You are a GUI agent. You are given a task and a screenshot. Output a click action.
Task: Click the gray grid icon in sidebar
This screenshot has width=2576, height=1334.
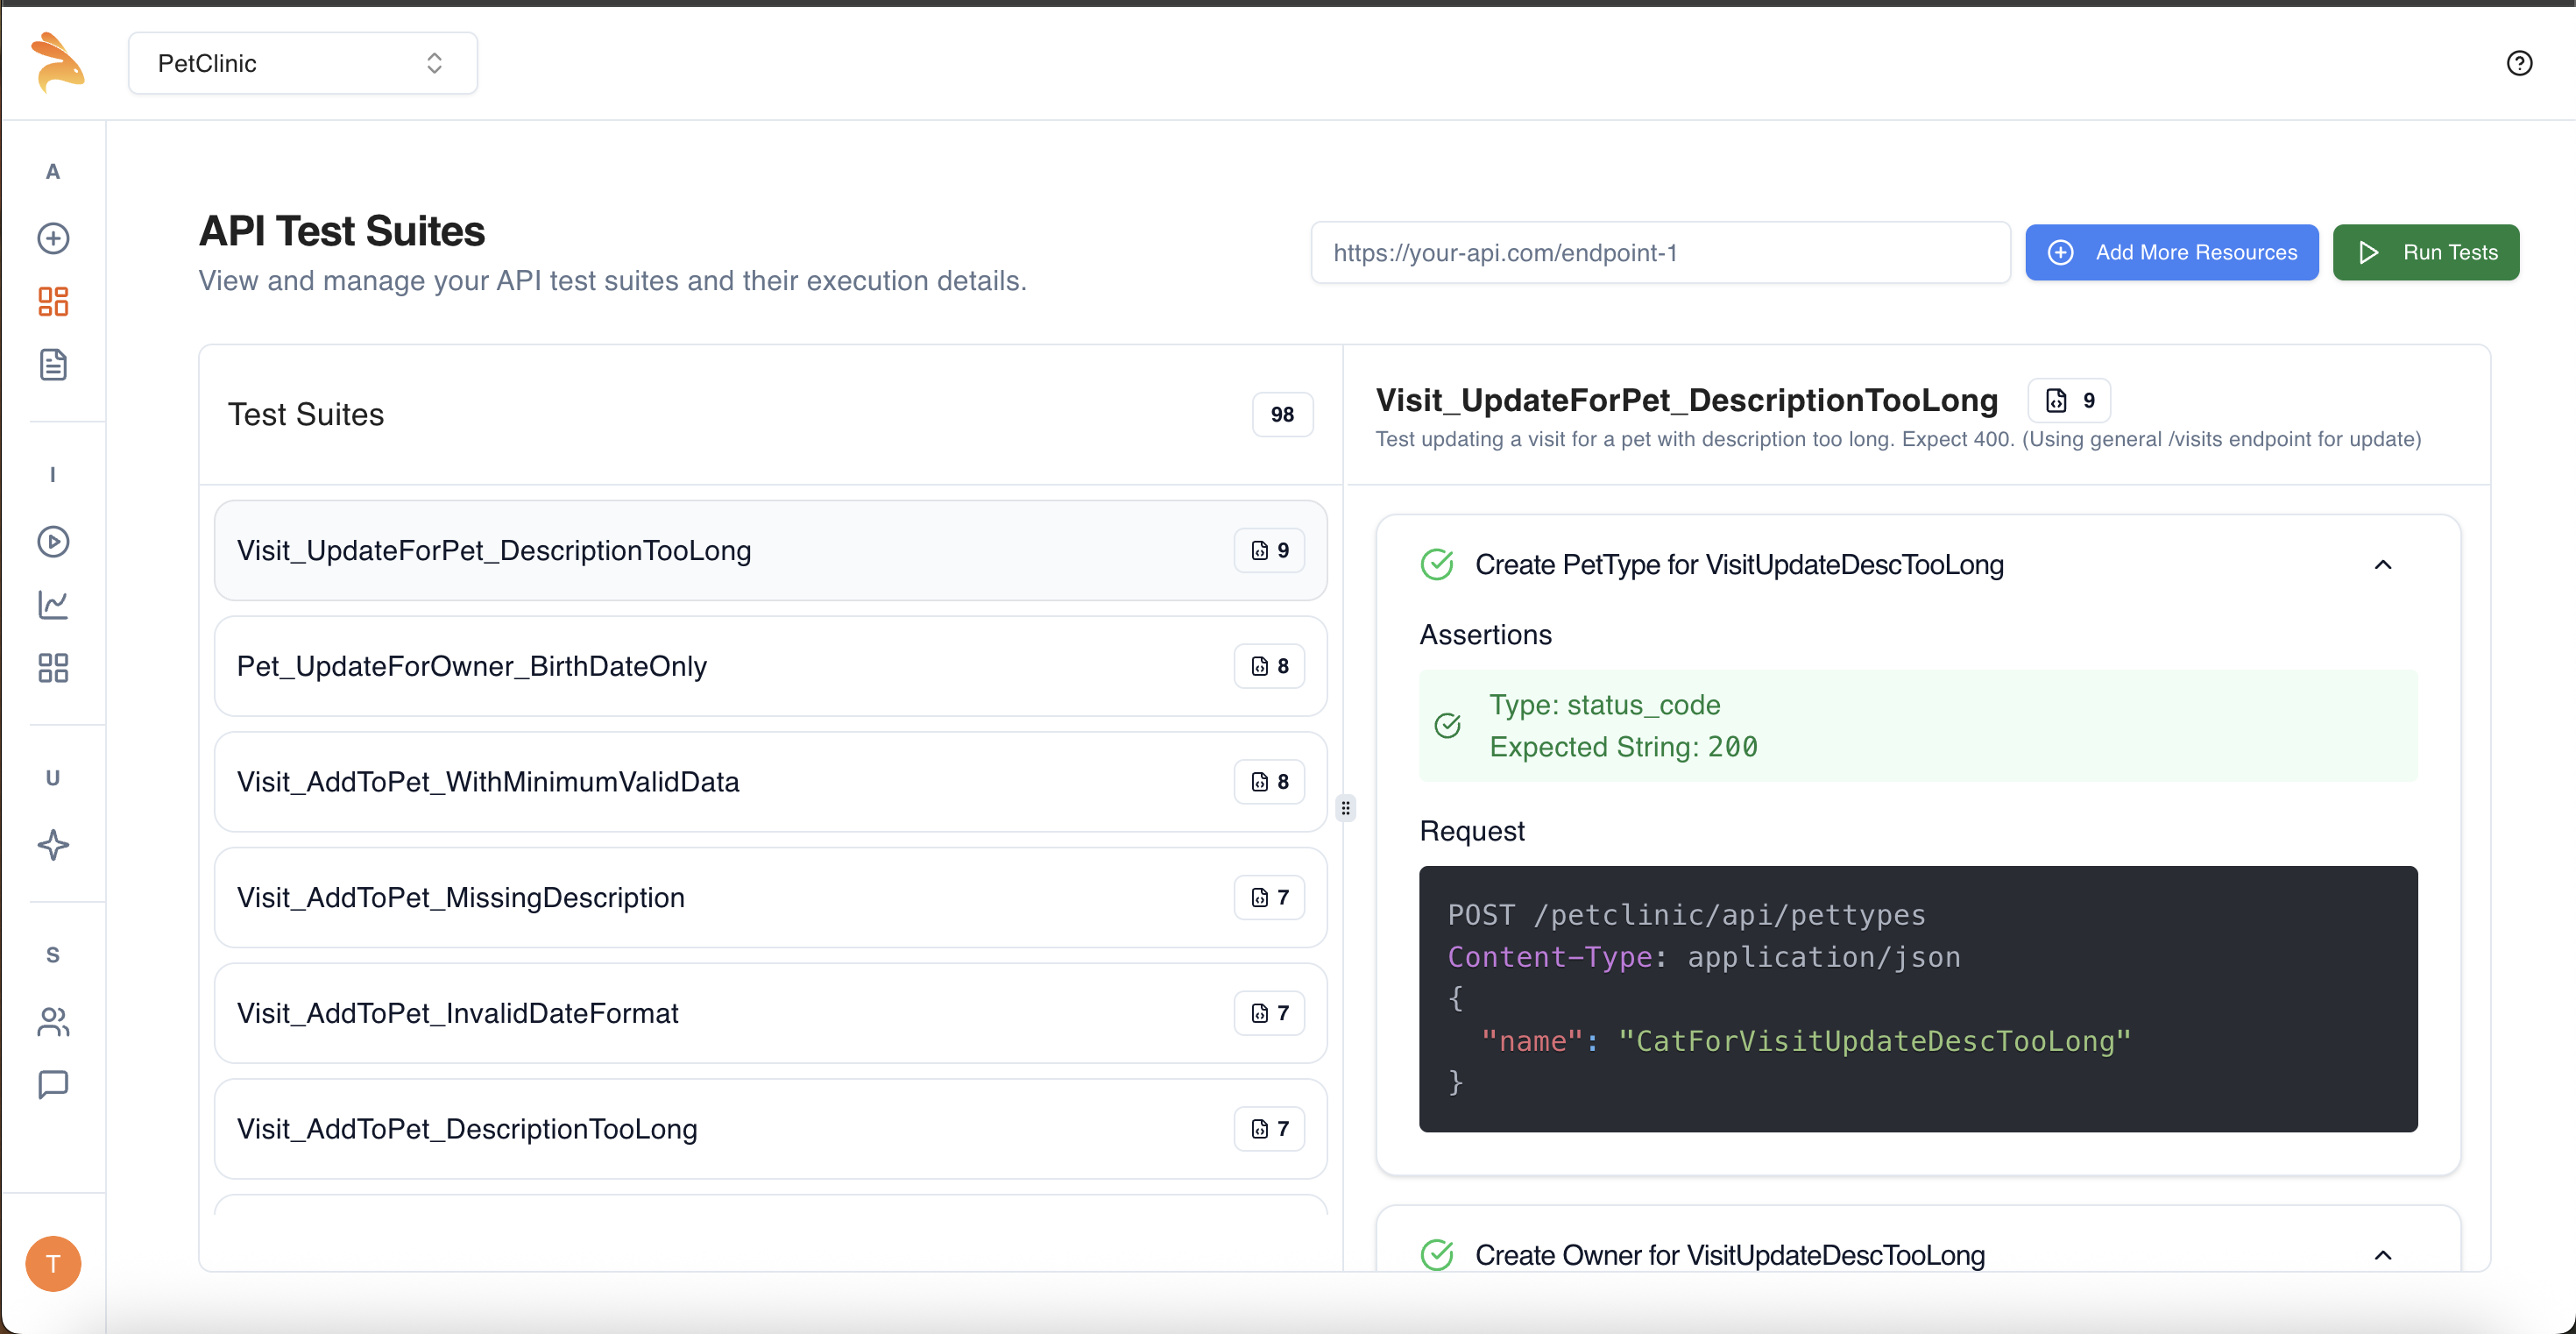click(53, 668)
